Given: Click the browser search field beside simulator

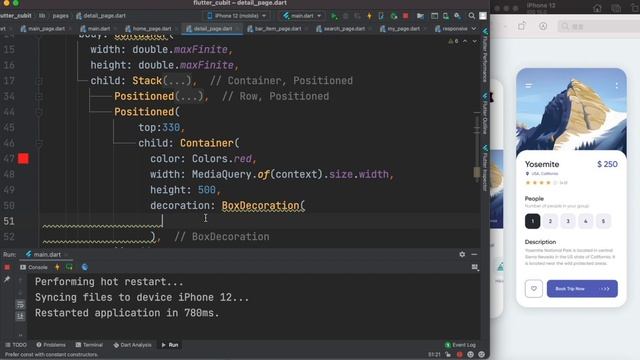Looking at the screenshot, I should pos(598,27).
